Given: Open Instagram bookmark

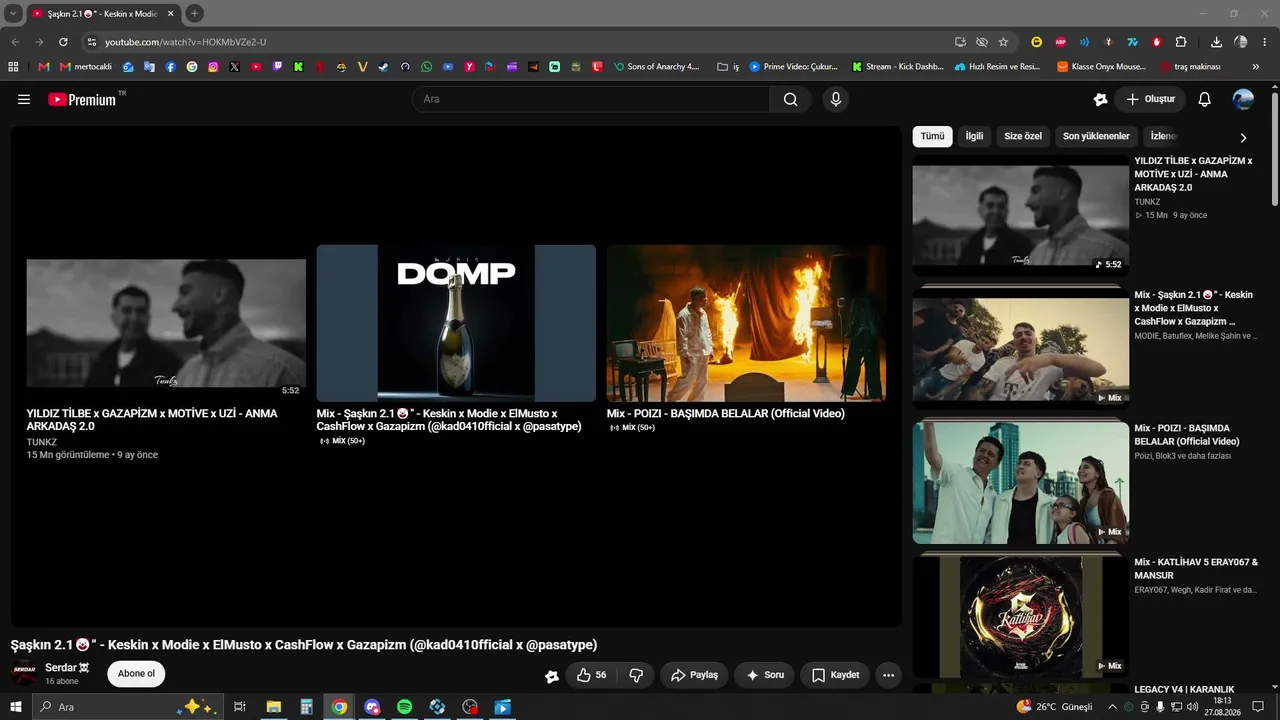Looking at the screenshot, I should [213, 67].
